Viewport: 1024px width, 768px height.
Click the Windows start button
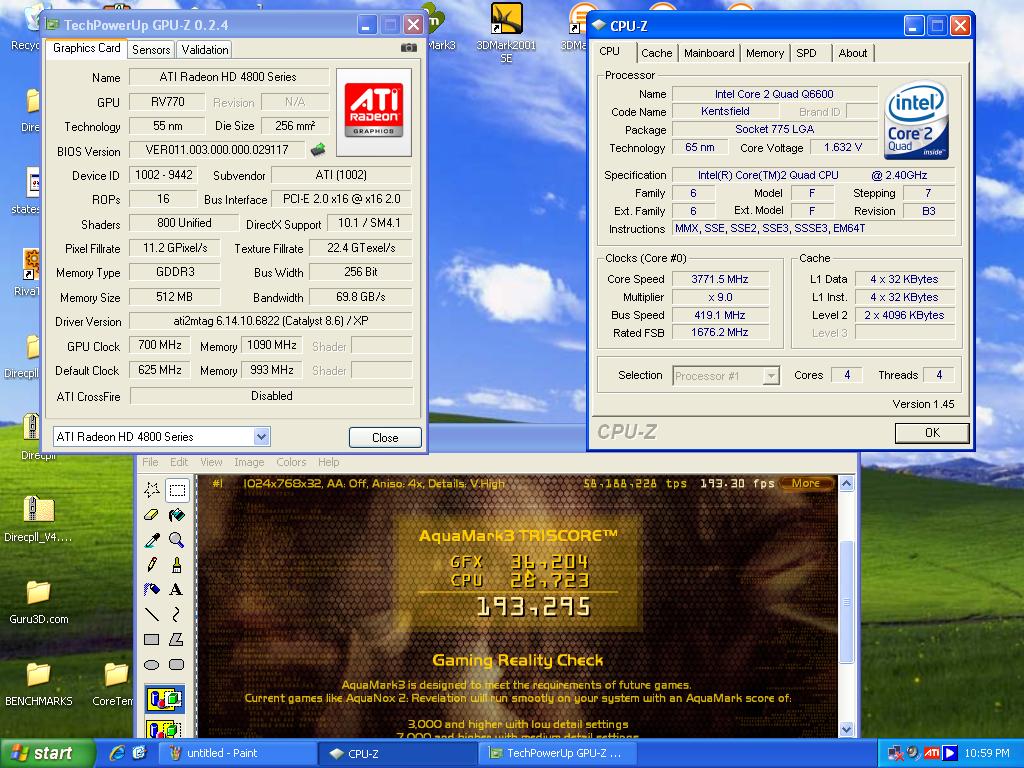[x=46, y=753]
